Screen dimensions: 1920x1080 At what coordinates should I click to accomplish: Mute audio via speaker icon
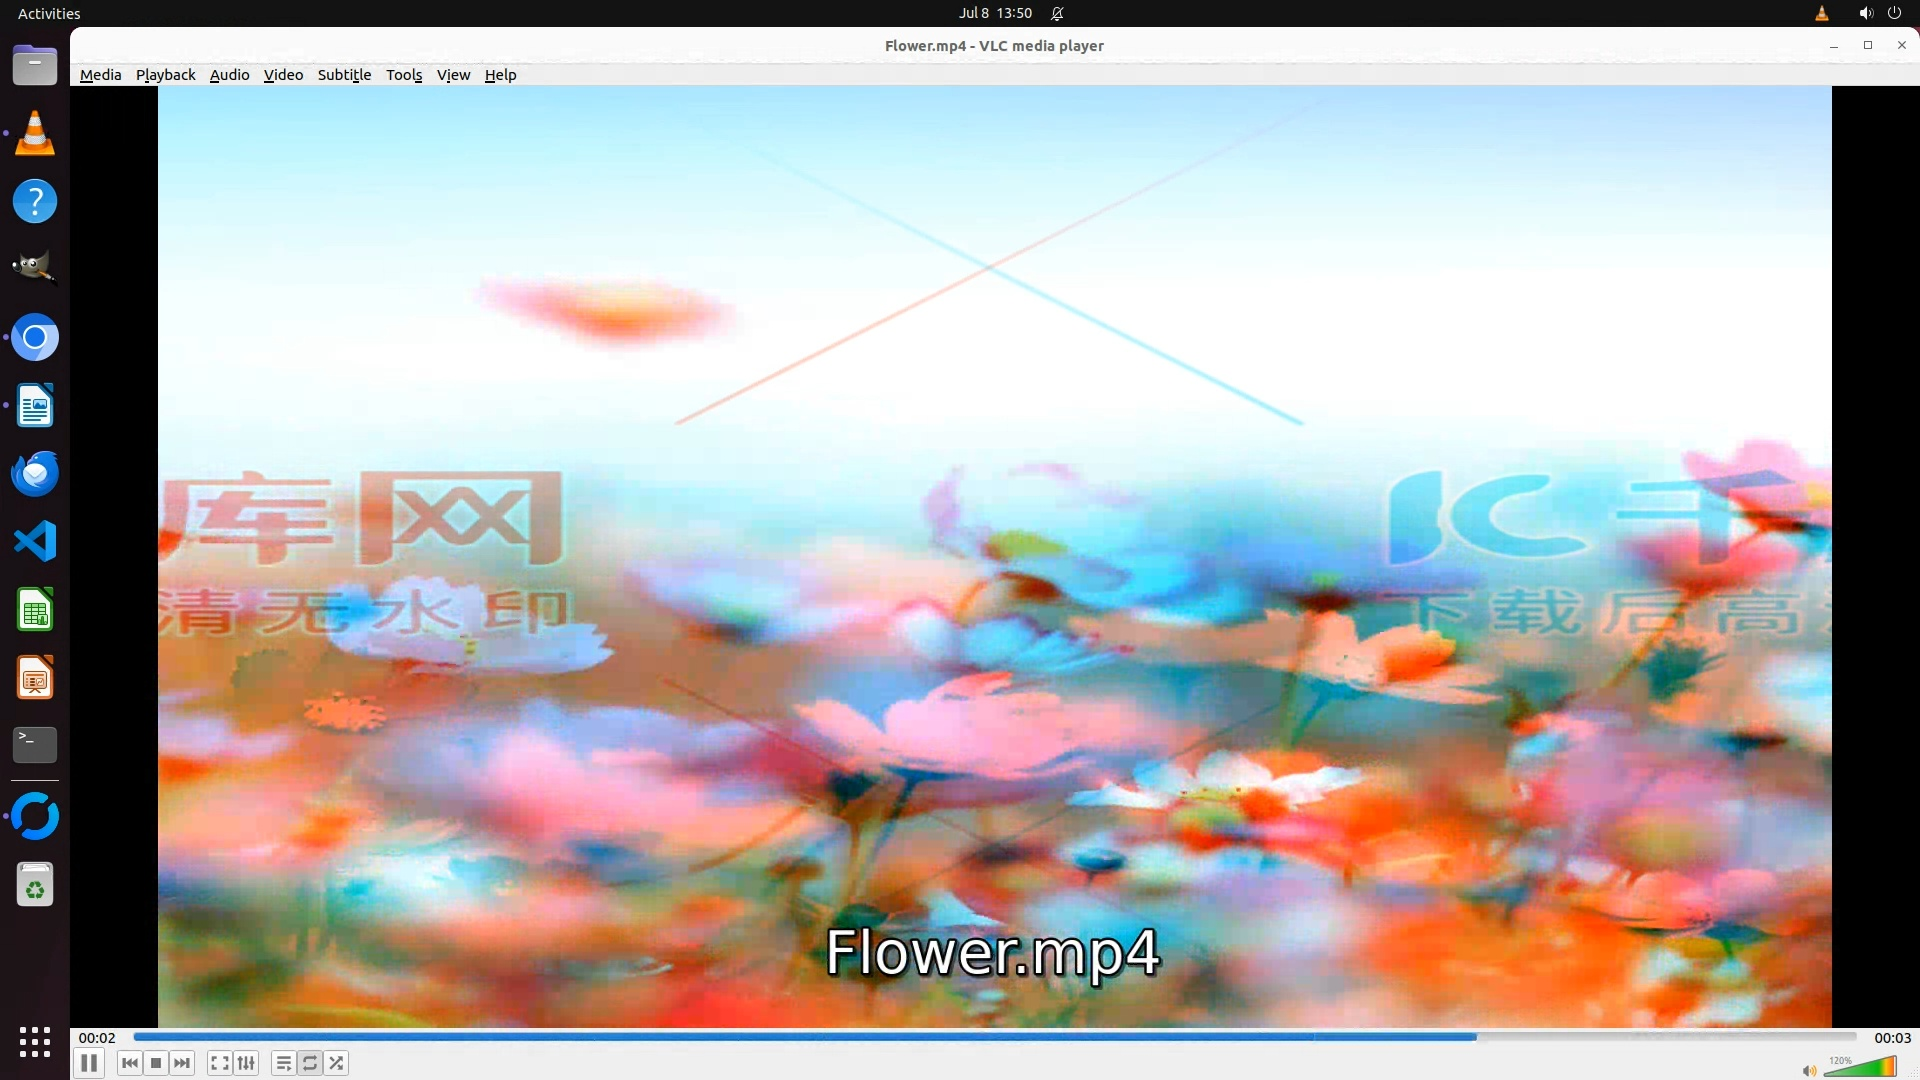[1808, 1070]
